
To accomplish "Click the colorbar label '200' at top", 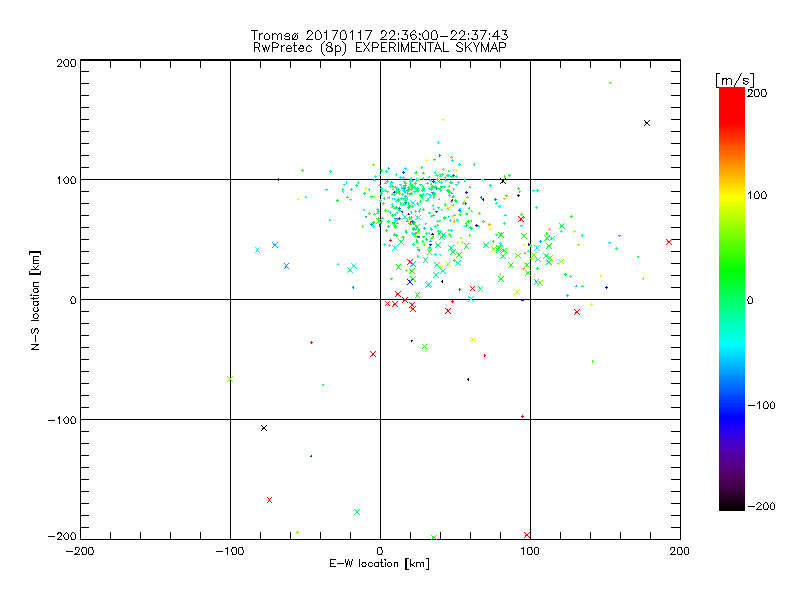I will [x=757, y=93].
